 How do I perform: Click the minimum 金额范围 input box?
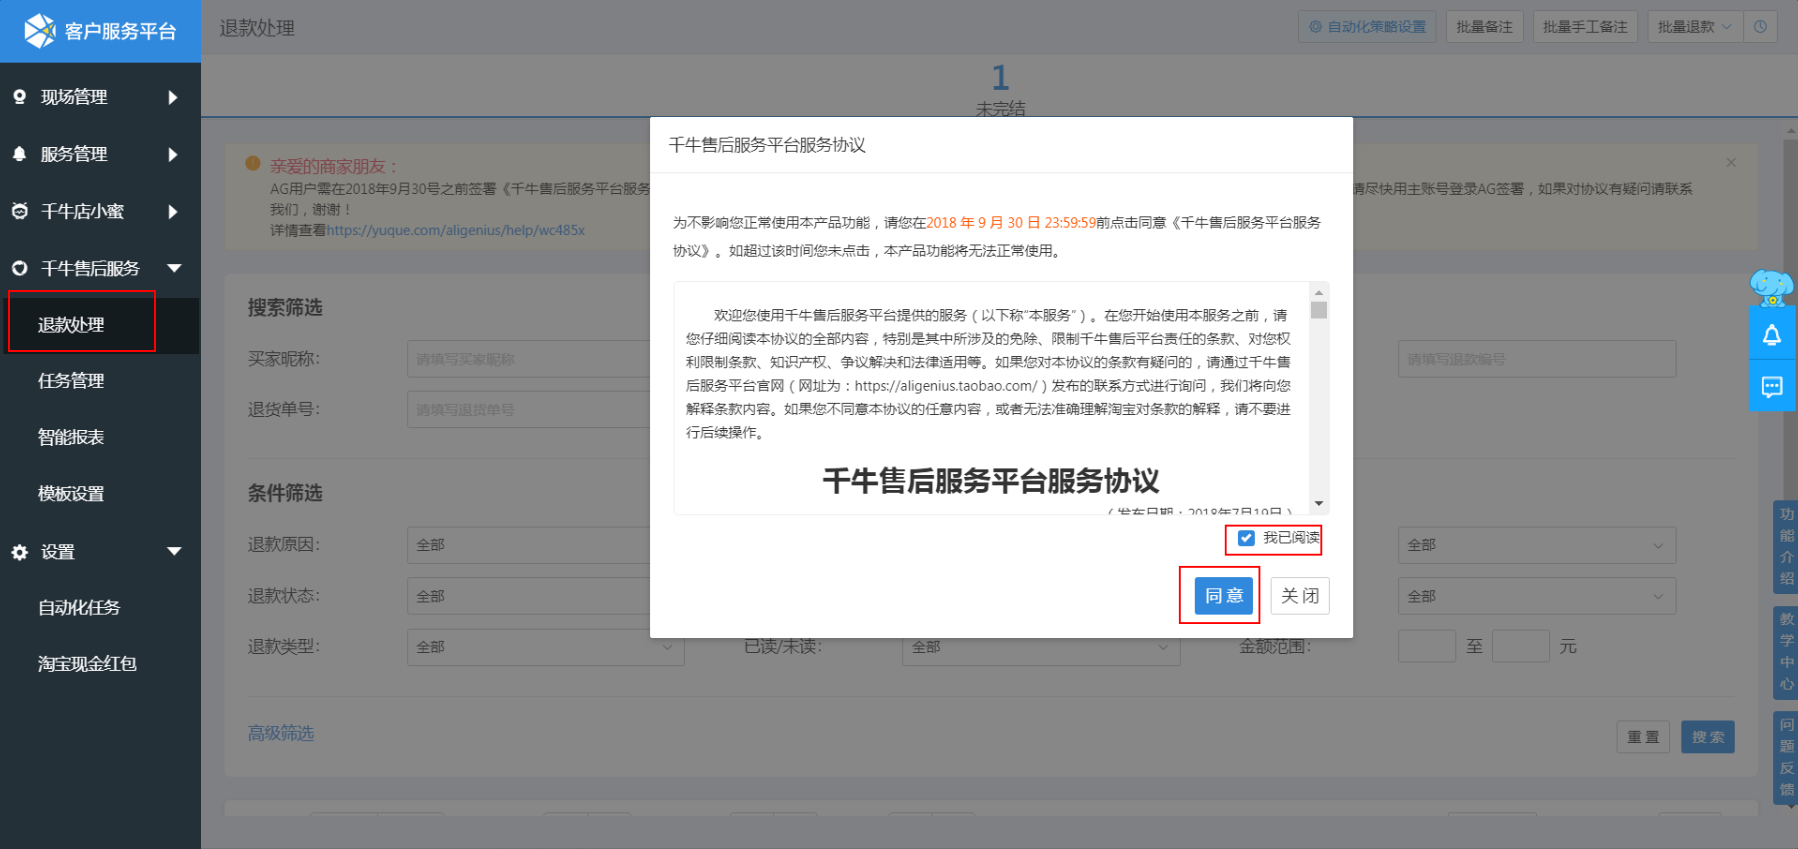pyautogui.click(x=1427, y=646)
